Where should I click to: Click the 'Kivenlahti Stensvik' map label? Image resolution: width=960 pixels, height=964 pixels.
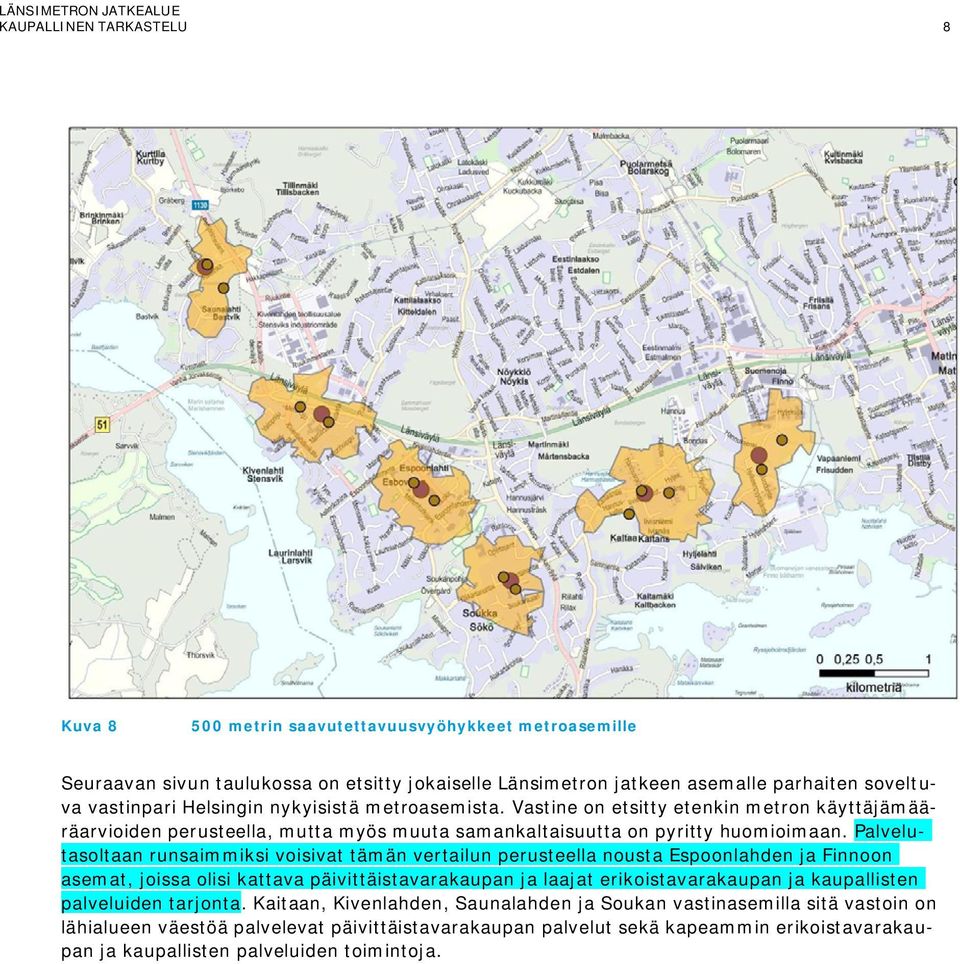(263, 474)
